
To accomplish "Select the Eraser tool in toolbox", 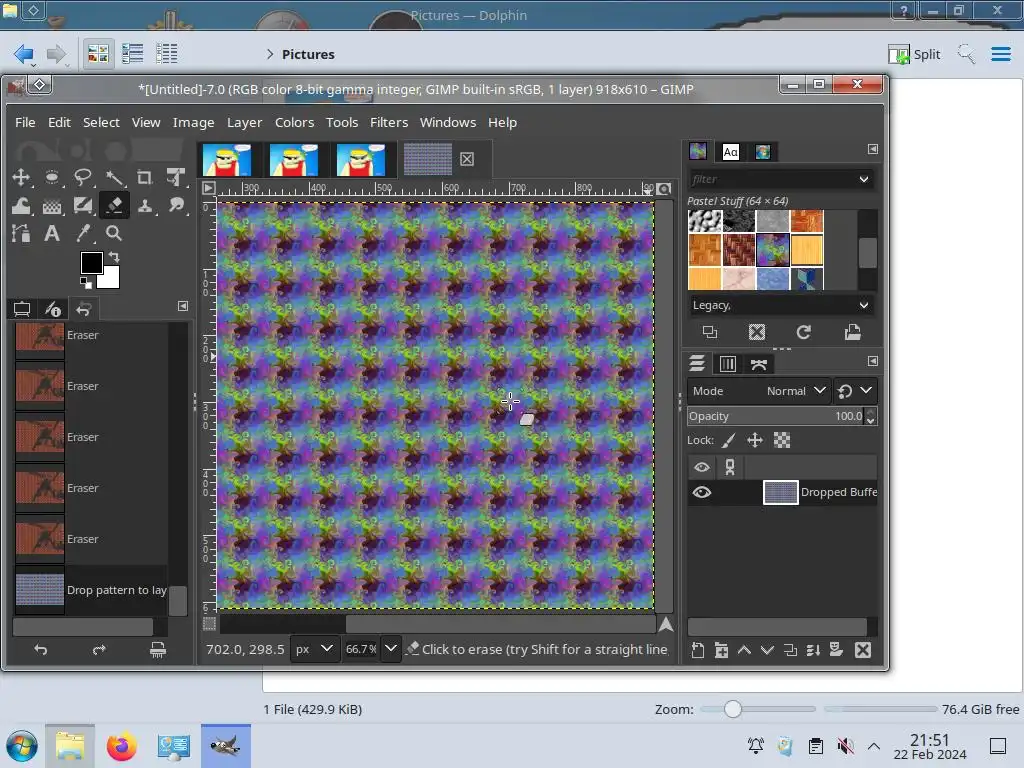I will tap(114, 205).
